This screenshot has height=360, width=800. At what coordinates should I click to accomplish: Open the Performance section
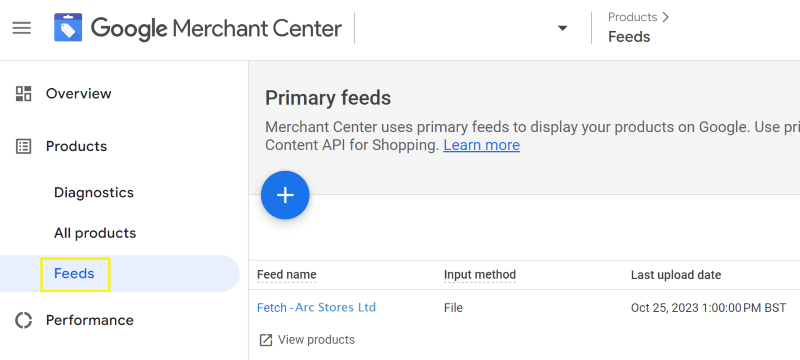(90, 320)
